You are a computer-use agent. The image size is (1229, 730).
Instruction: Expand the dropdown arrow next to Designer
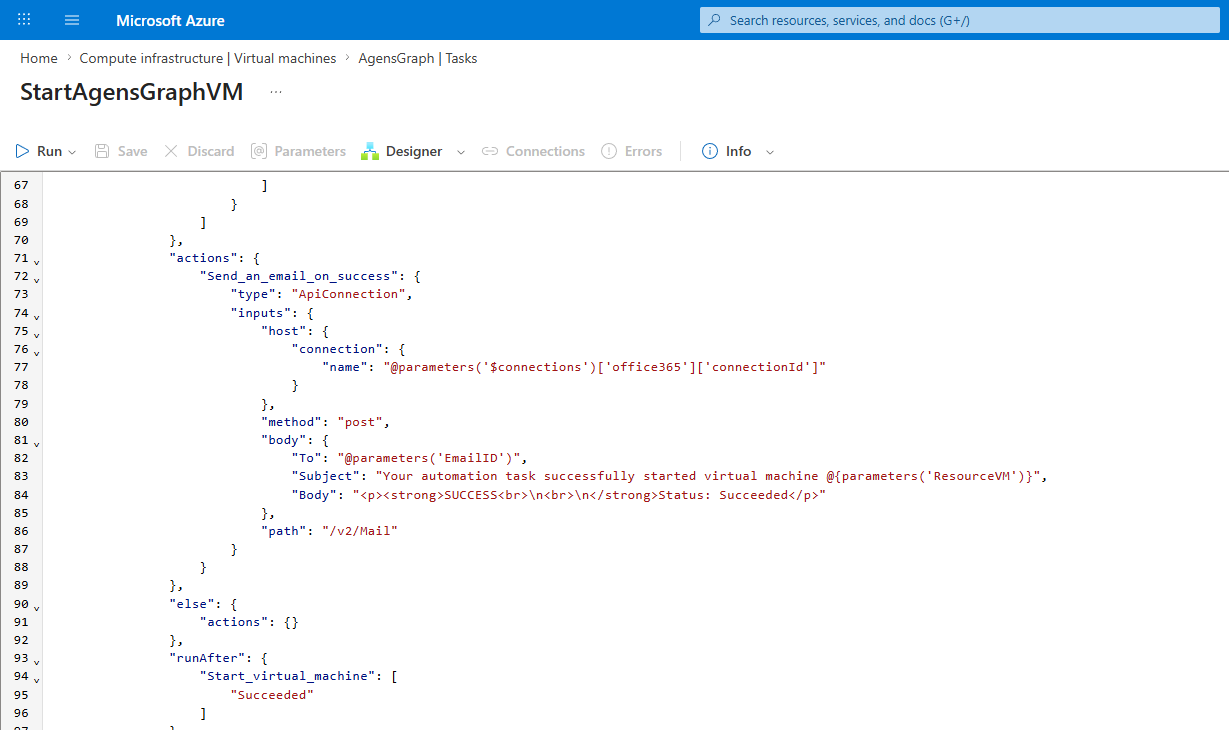click(x=461, y=152)
